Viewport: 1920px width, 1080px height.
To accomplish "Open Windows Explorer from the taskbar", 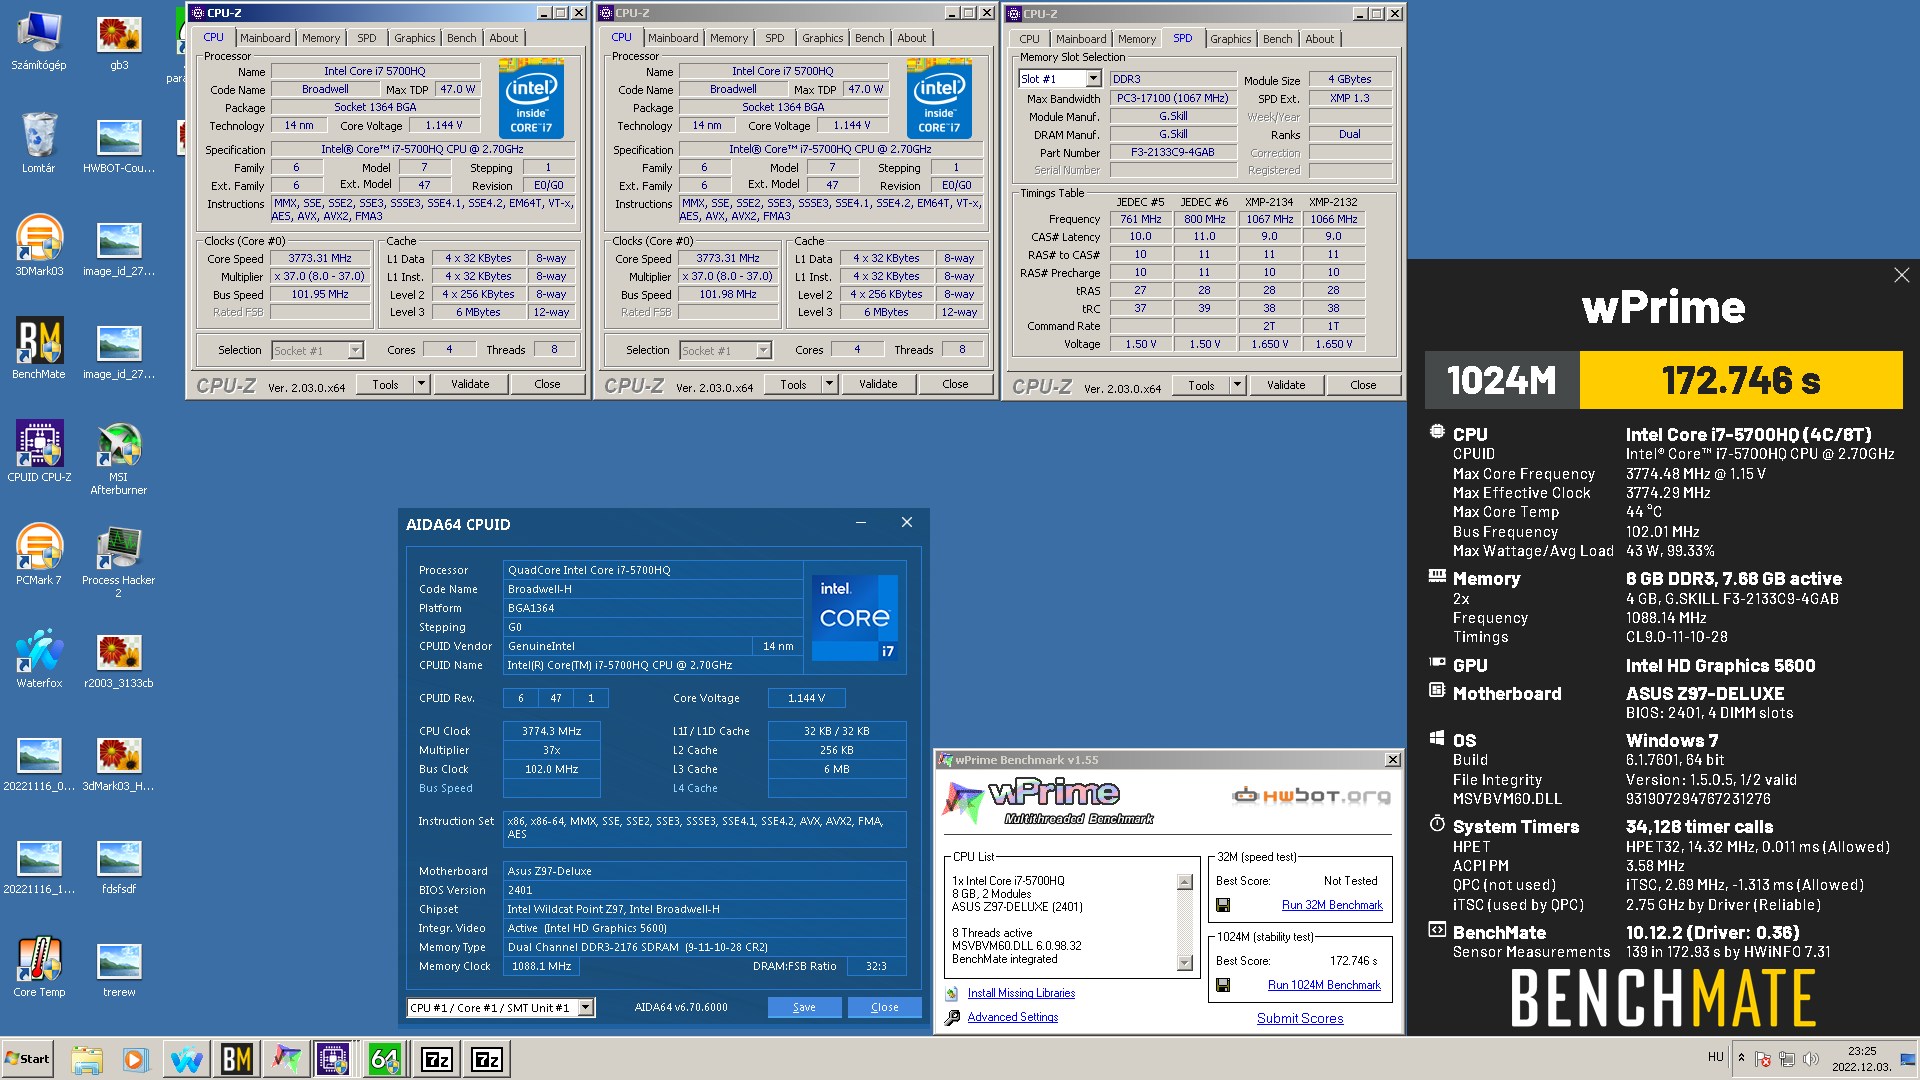I will [87, 1059].
